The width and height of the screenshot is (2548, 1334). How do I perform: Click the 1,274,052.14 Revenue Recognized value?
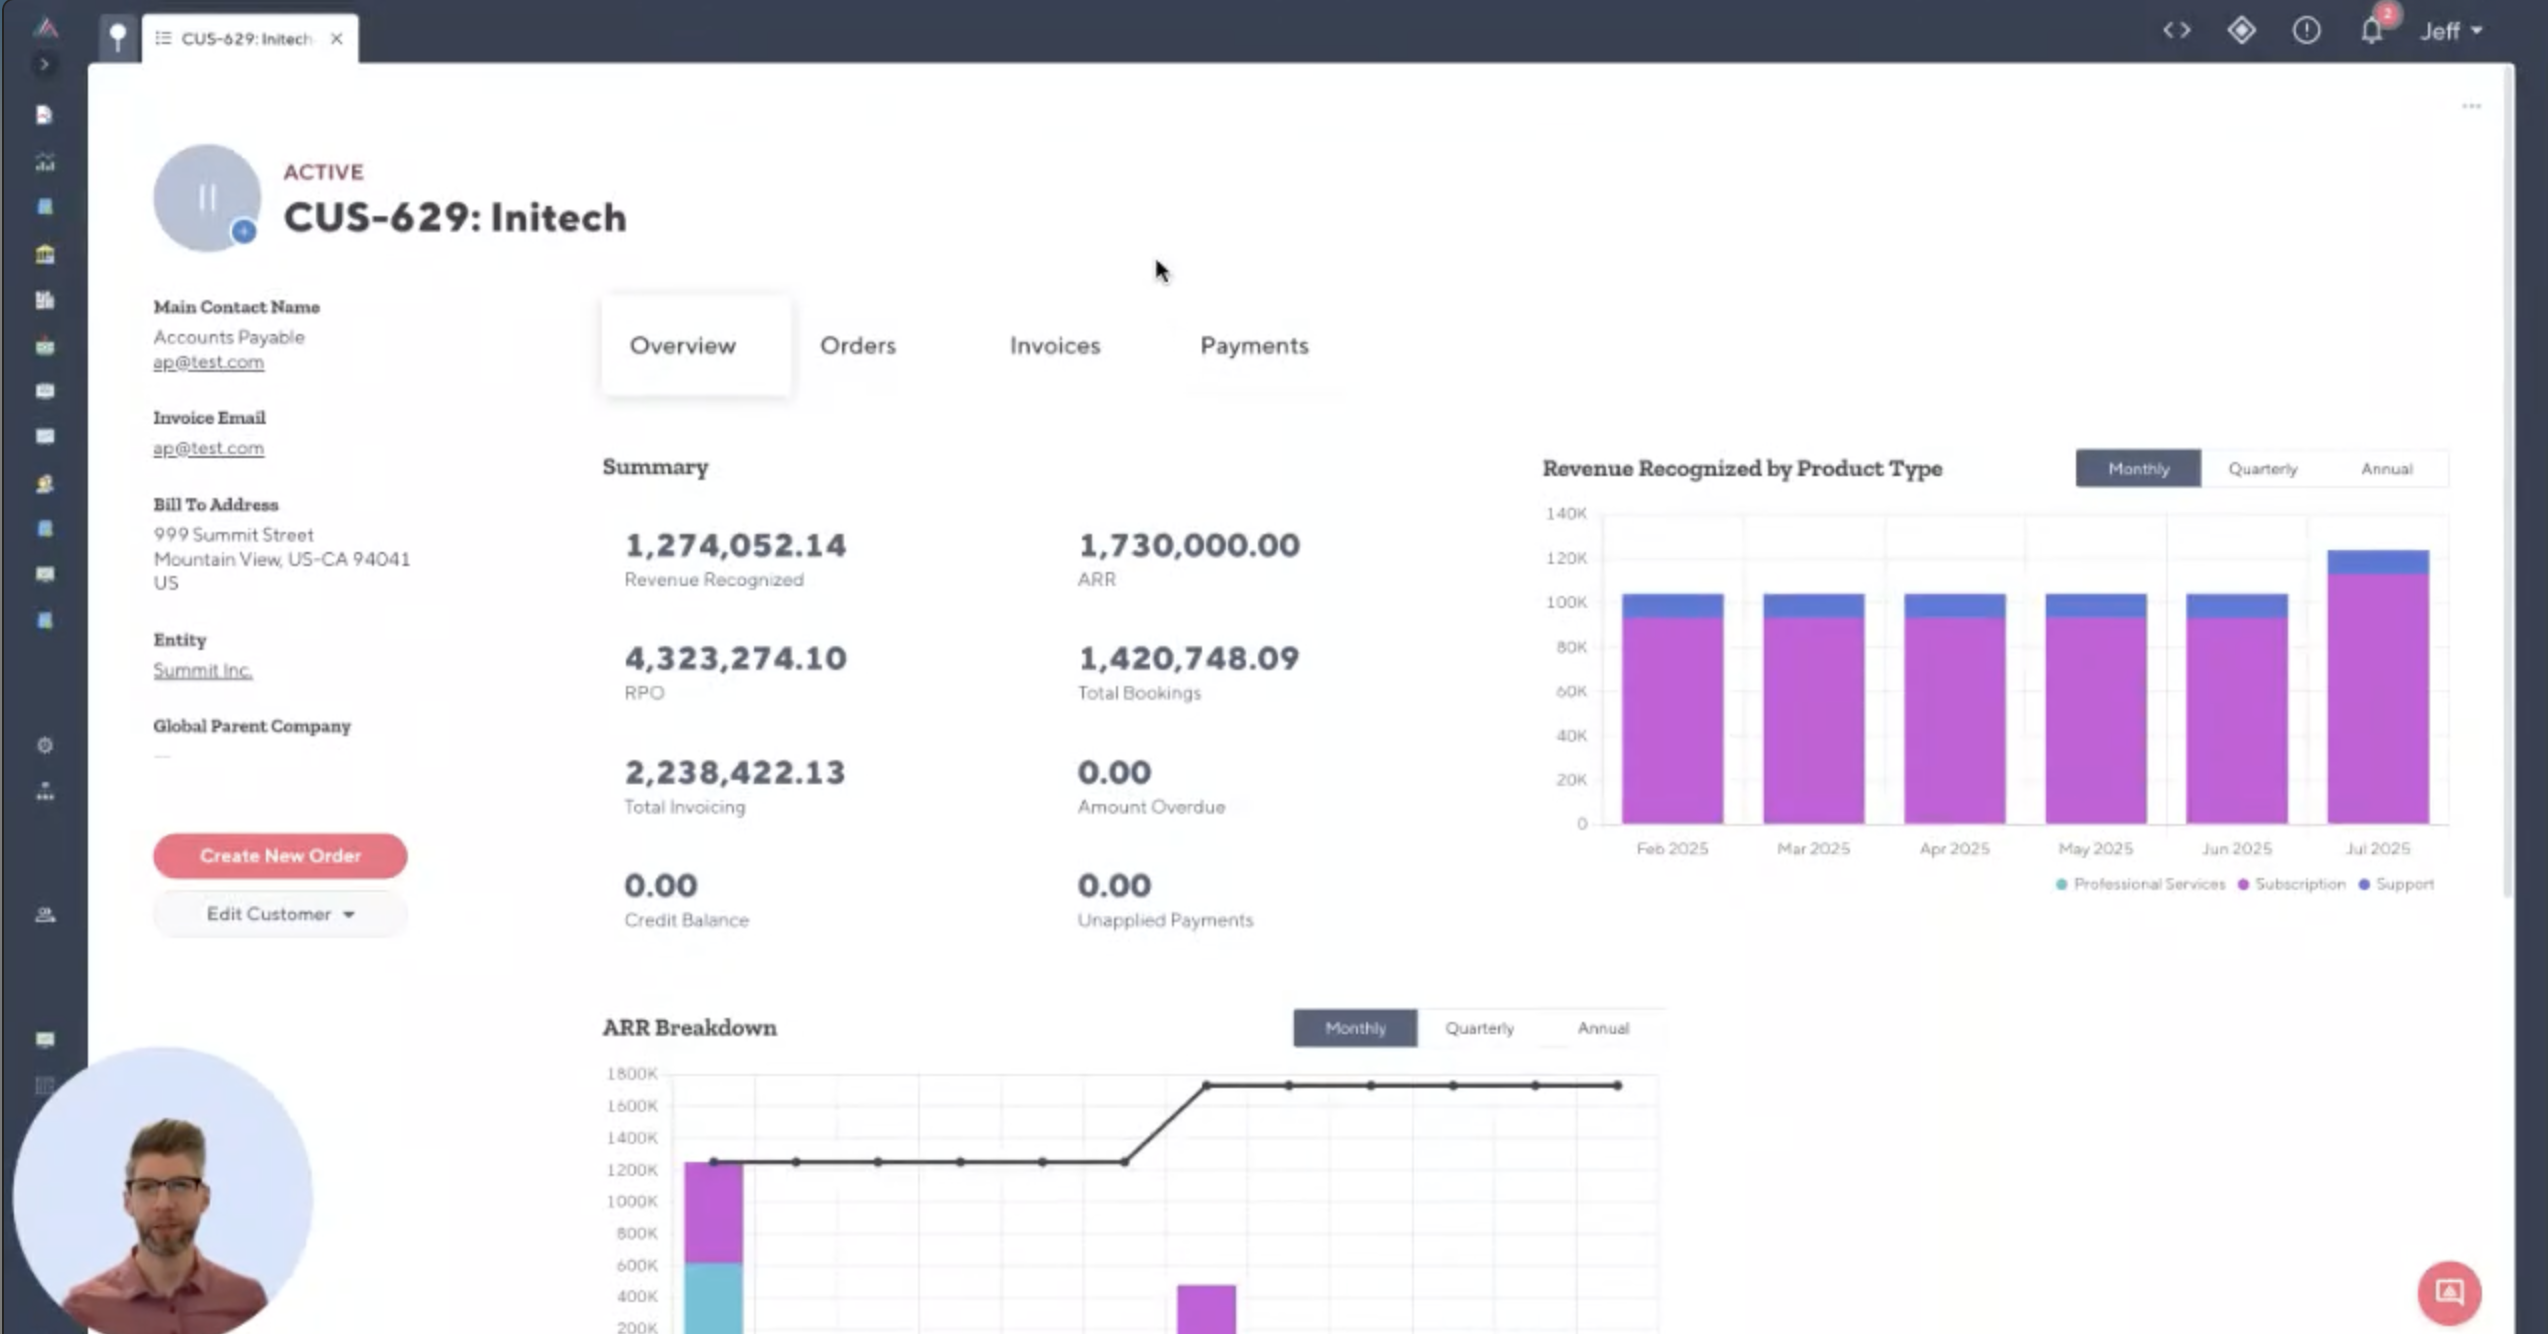point(736,546)
